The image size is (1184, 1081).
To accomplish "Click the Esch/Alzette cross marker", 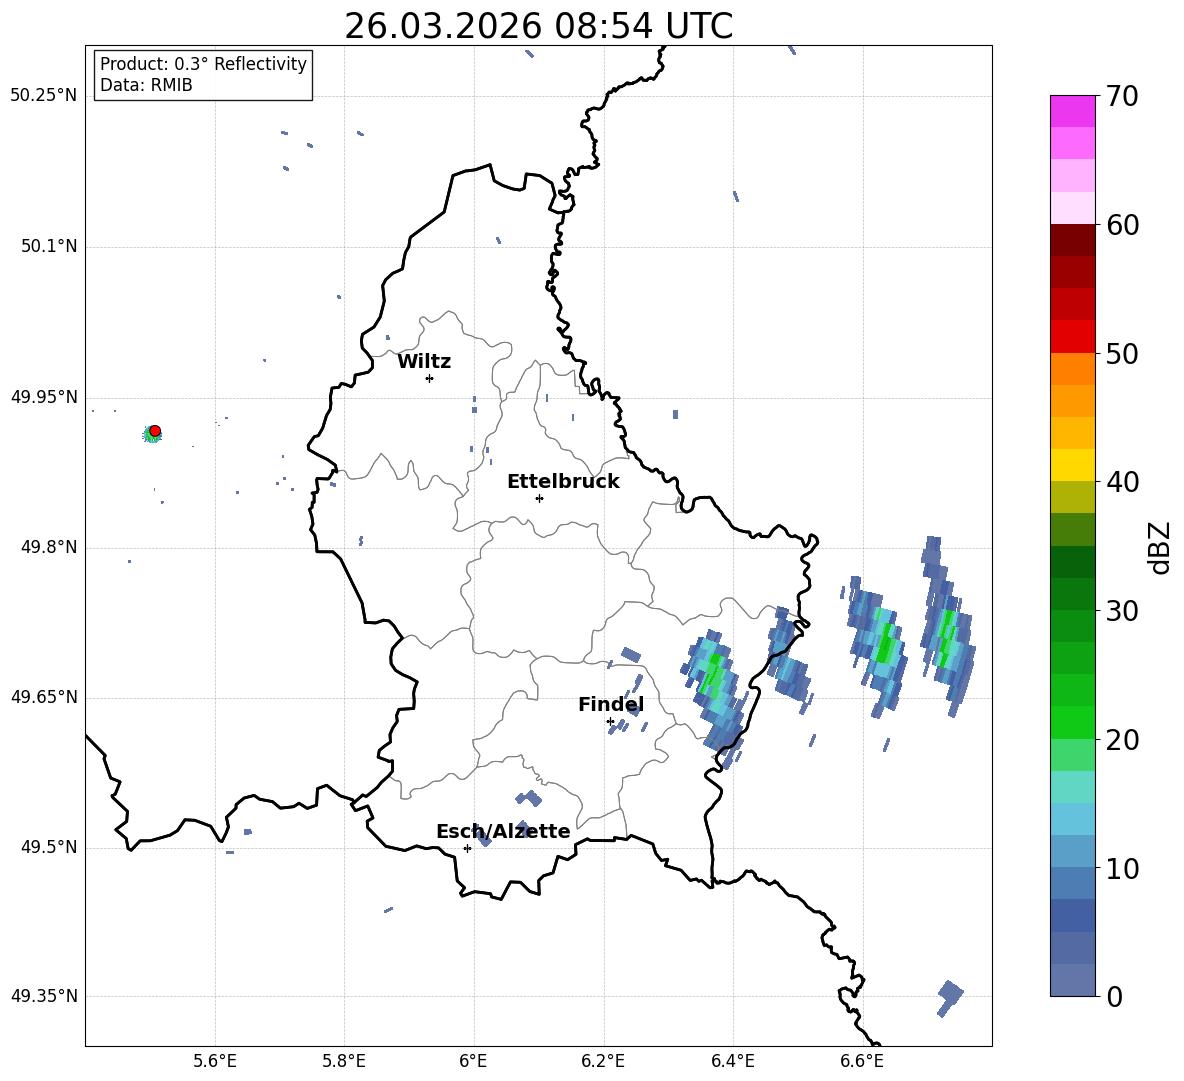I will pyautogui.click(x=467, y=848).
